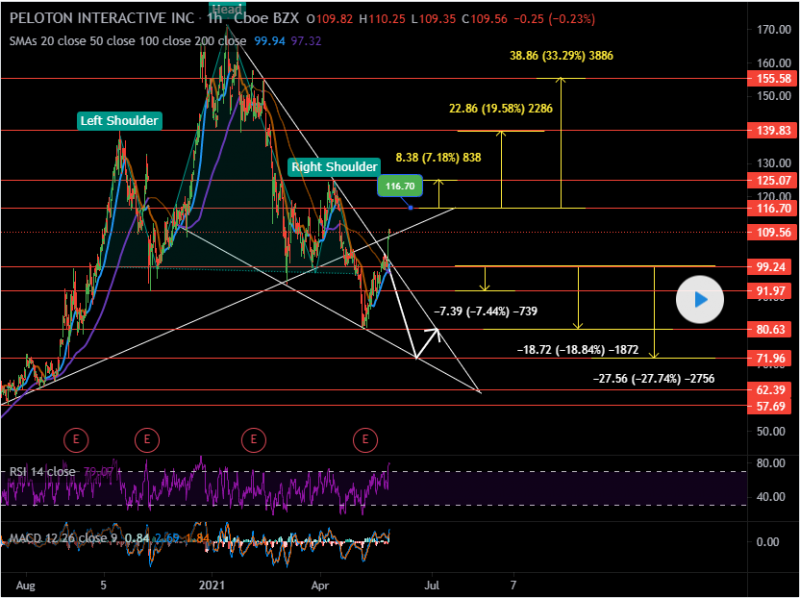Click the 125.07 price level label

(771, 180)
